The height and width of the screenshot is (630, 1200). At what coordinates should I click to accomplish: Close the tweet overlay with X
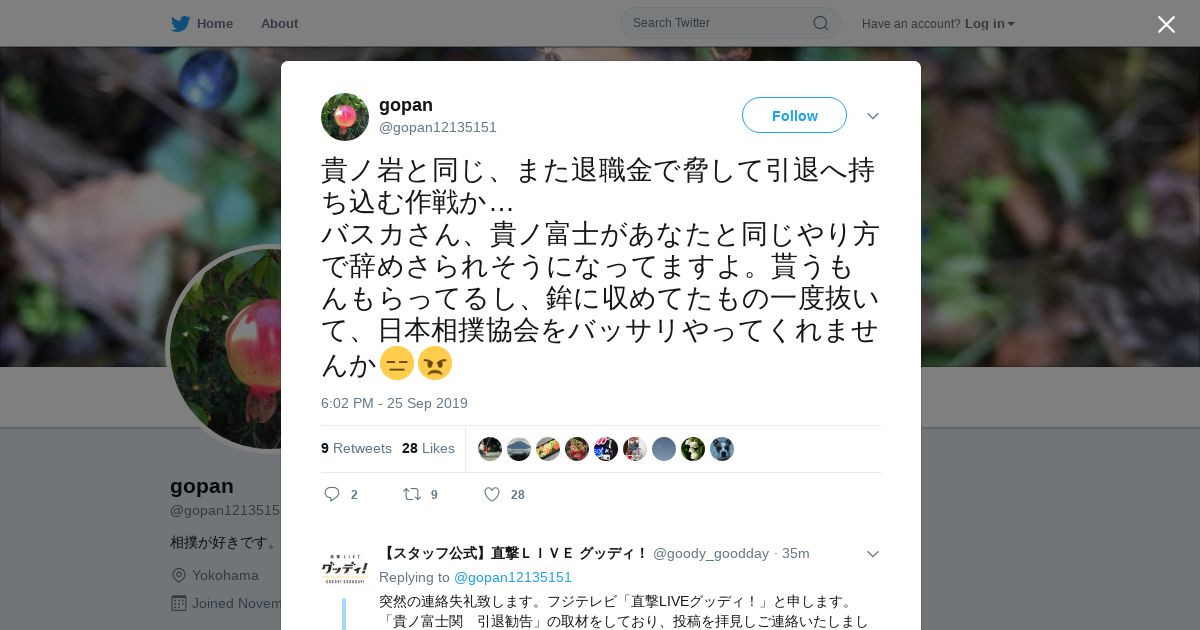coord(1166,24)
